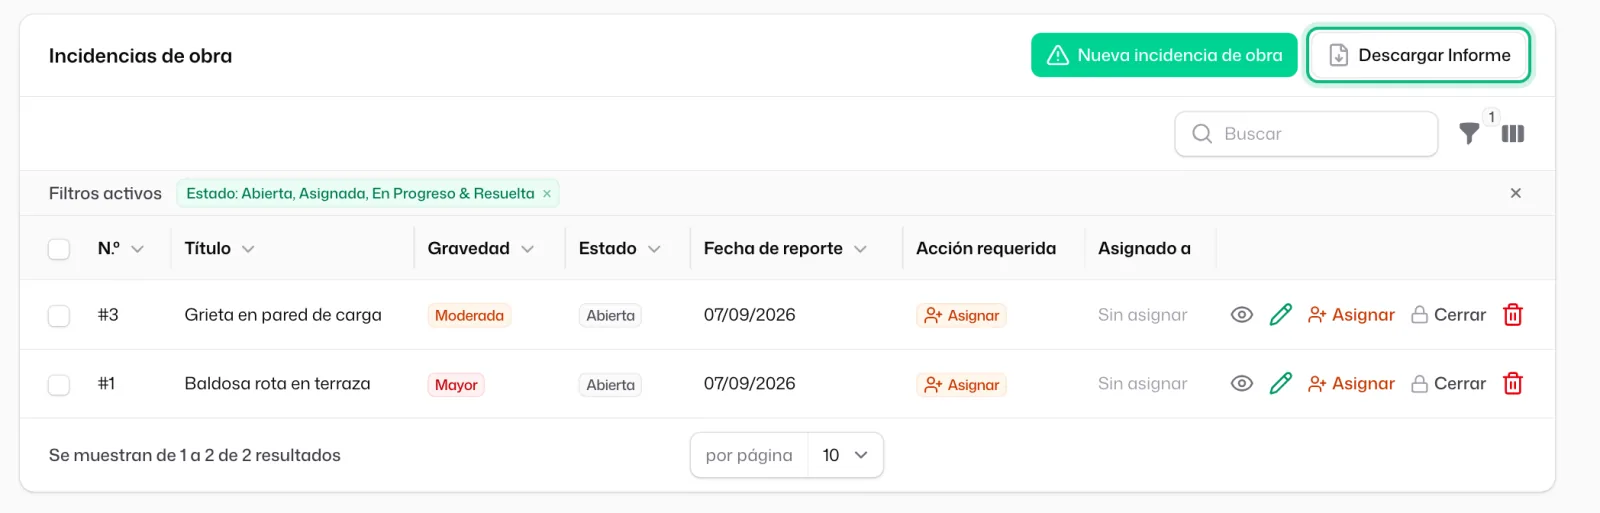Image resolution: width=1600 pixels, height=513 pixels.
Task: Sort by Gravedad column
Action: [x=481, y=249]
